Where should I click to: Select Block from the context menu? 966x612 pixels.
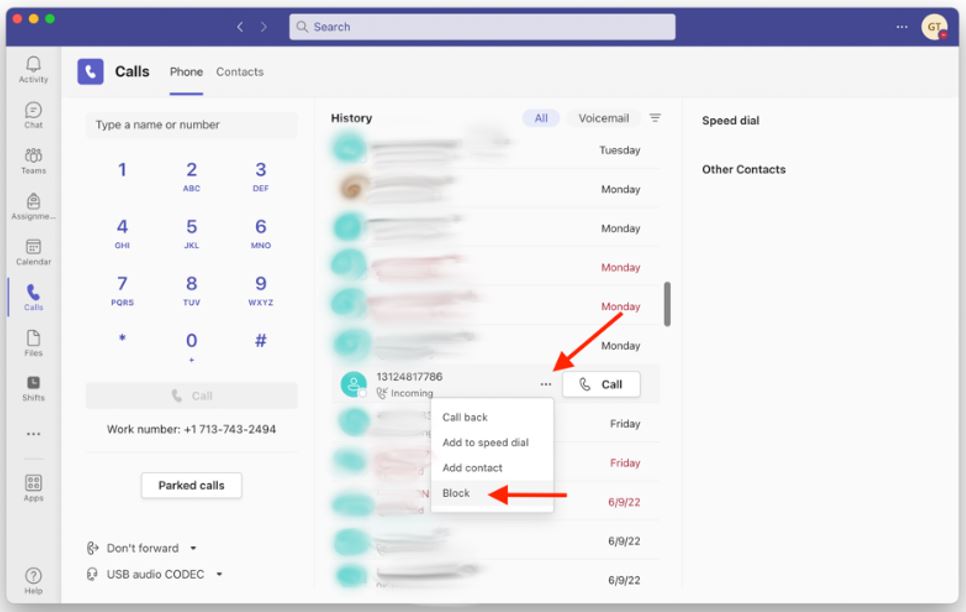click(x=455, y=493)
